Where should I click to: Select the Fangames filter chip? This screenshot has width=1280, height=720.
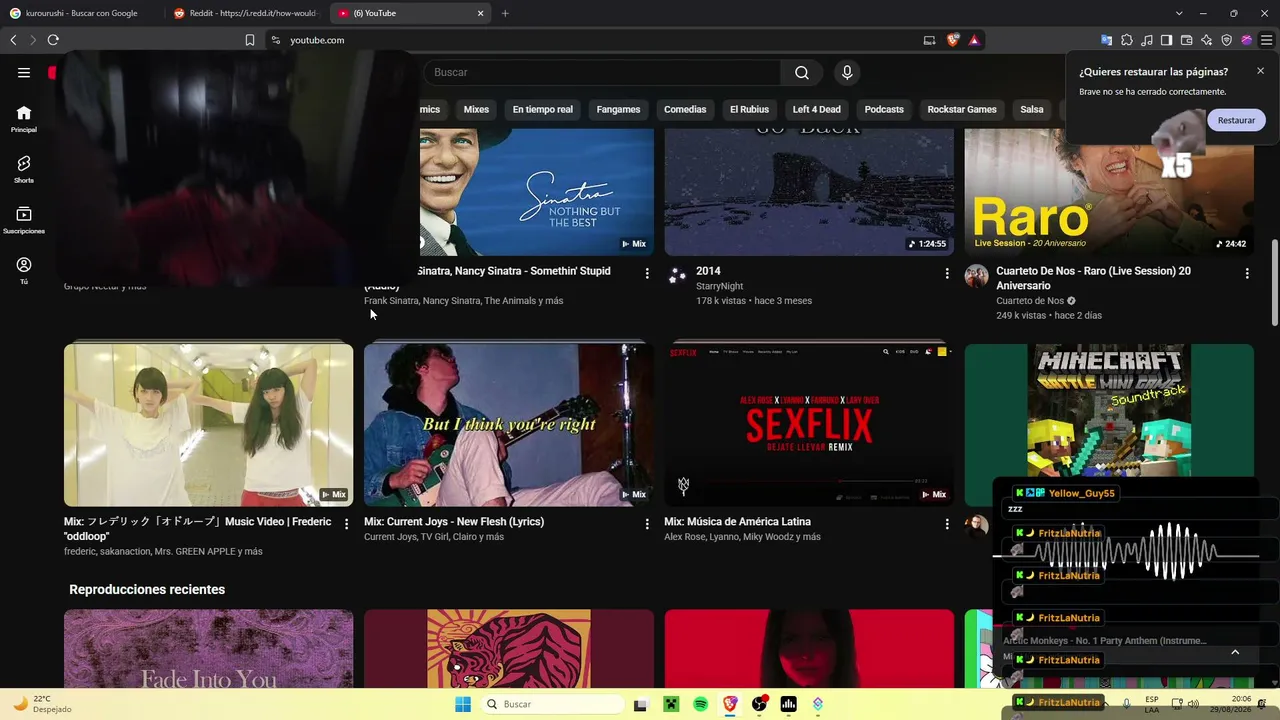tap(618, 109)
